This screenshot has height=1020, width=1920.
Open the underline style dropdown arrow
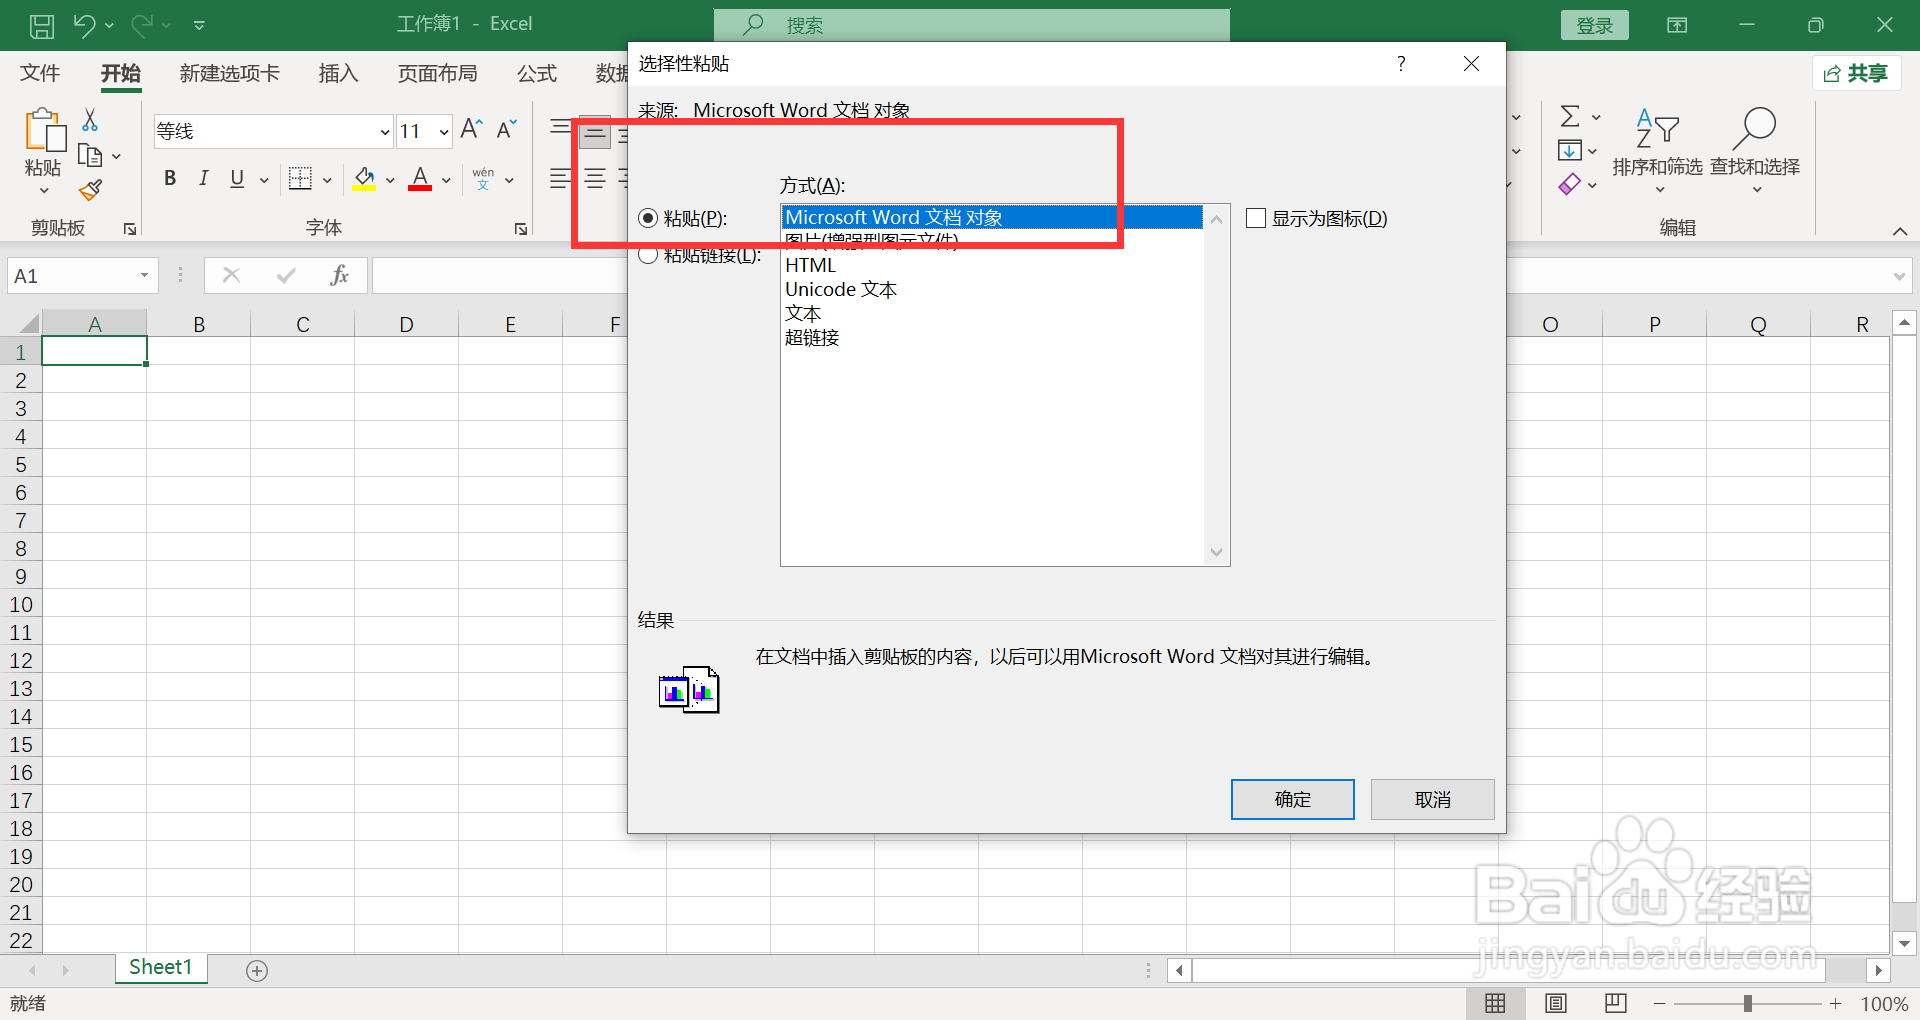click(x=264, y=180)
